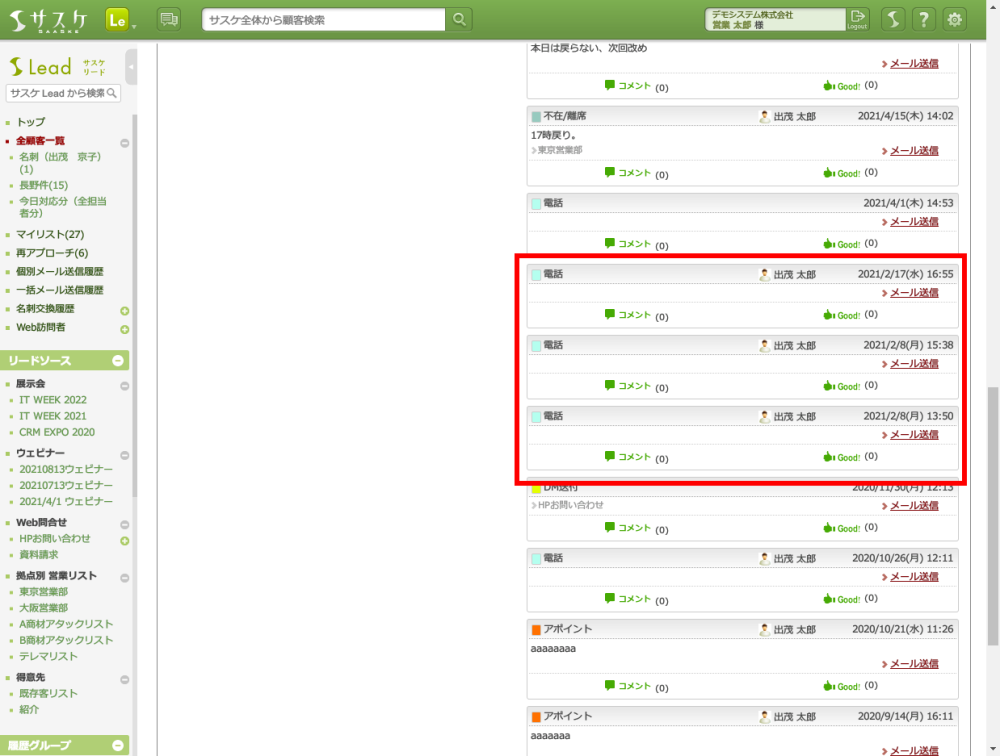The image size is (1000, 756).
Task: Collapse the left sidebar with arrow tab
Action: (131, 67)
